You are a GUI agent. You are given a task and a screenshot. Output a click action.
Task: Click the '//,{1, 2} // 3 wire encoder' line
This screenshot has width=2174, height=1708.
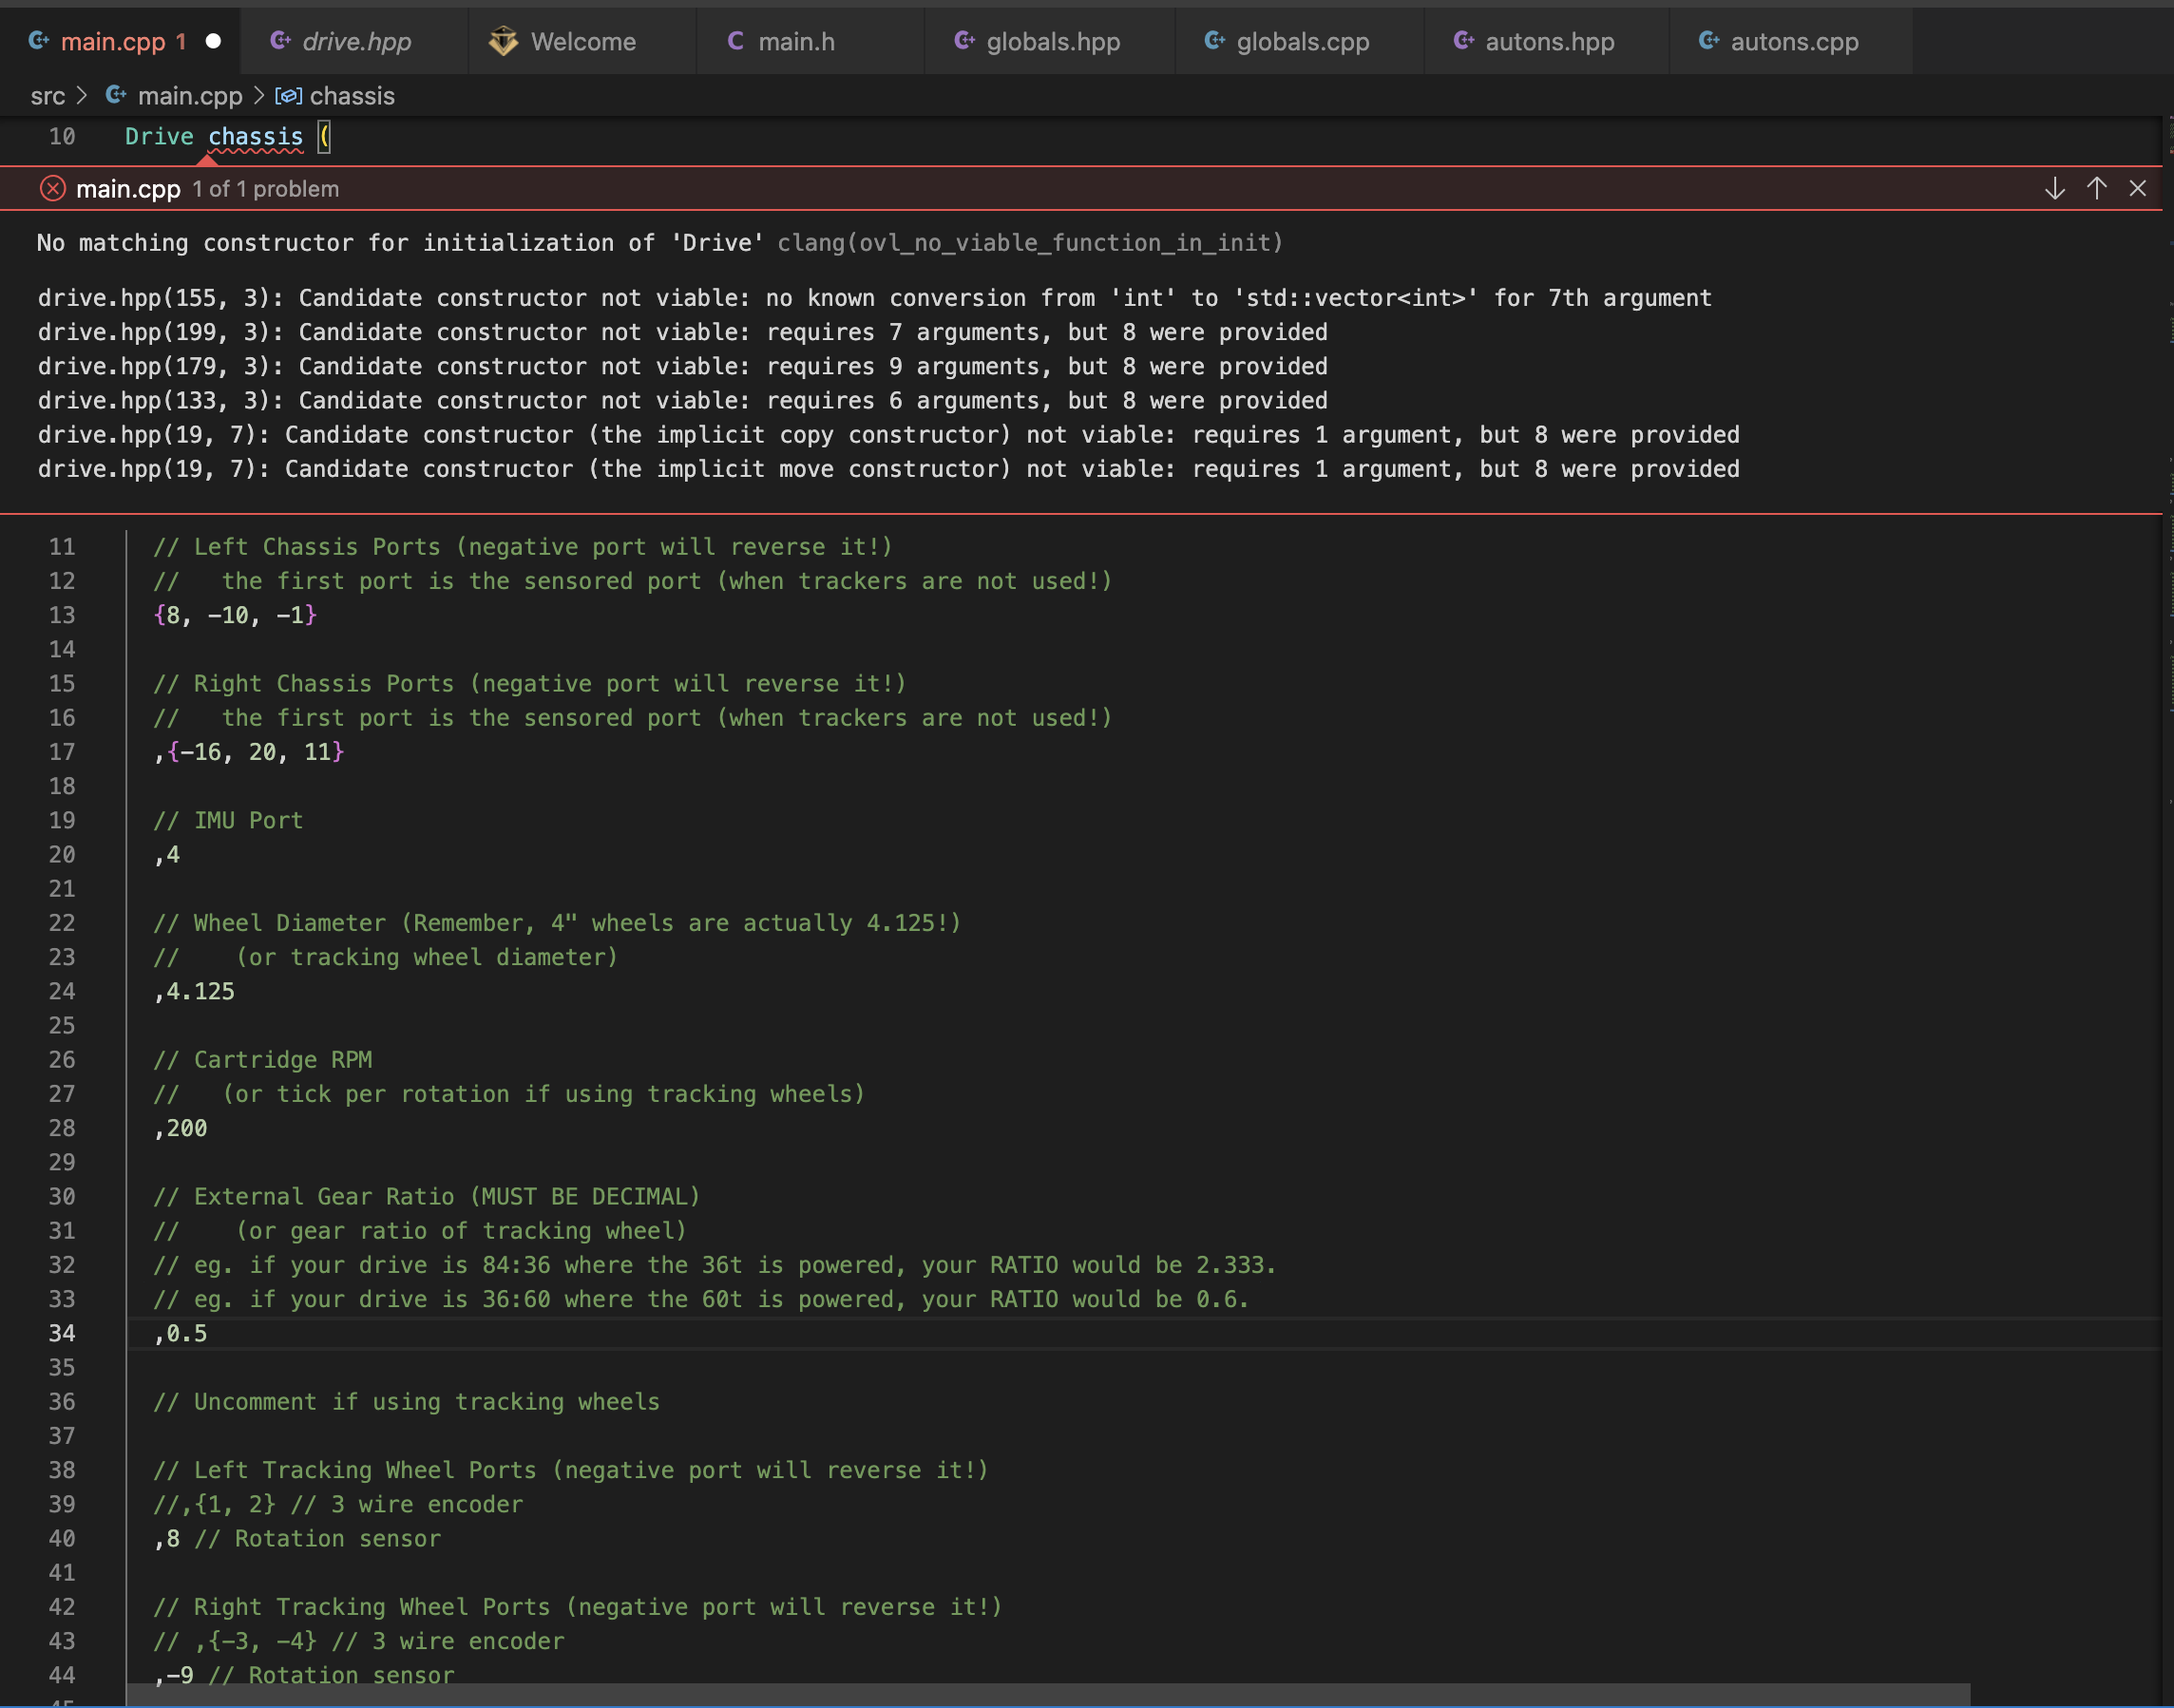338,1504
